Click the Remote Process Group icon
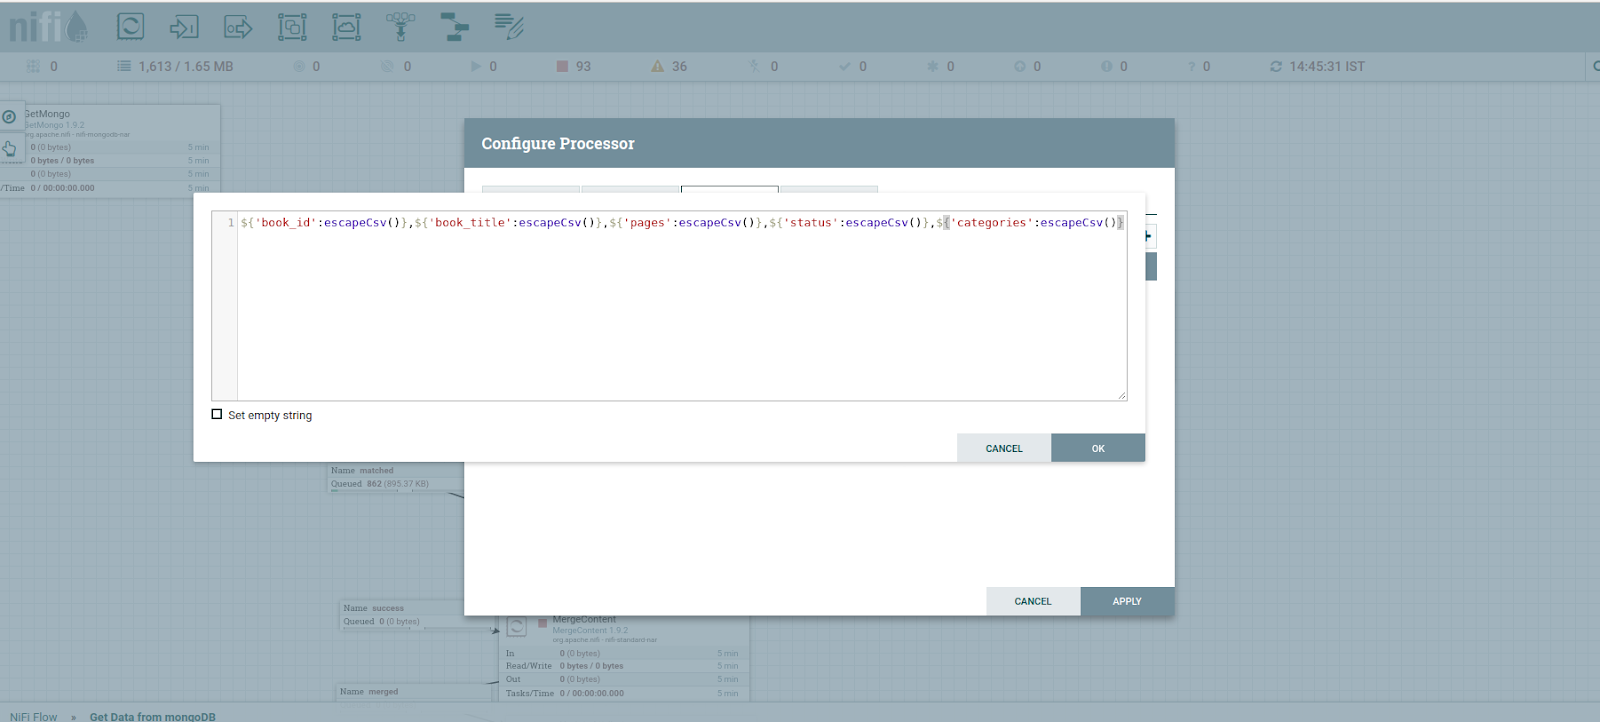This screenshot has height=722, width=1600. (x=346, y=27)
